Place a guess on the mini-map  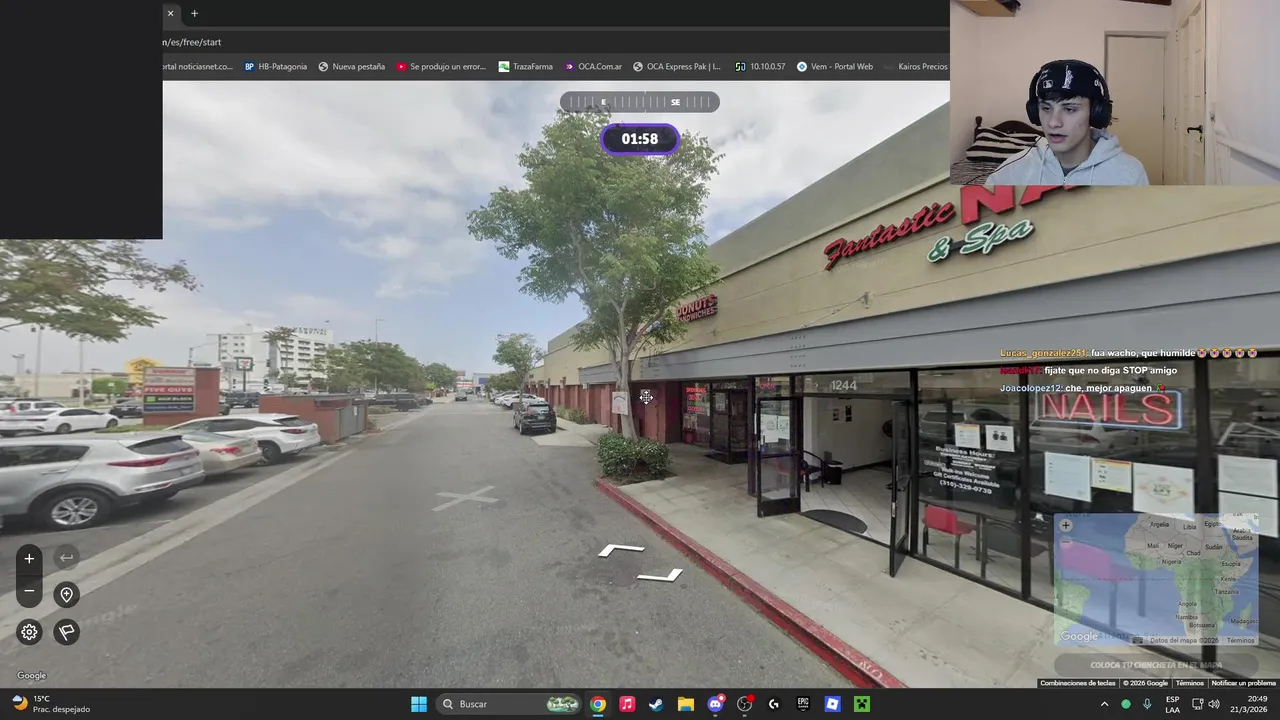point(1156,580)
